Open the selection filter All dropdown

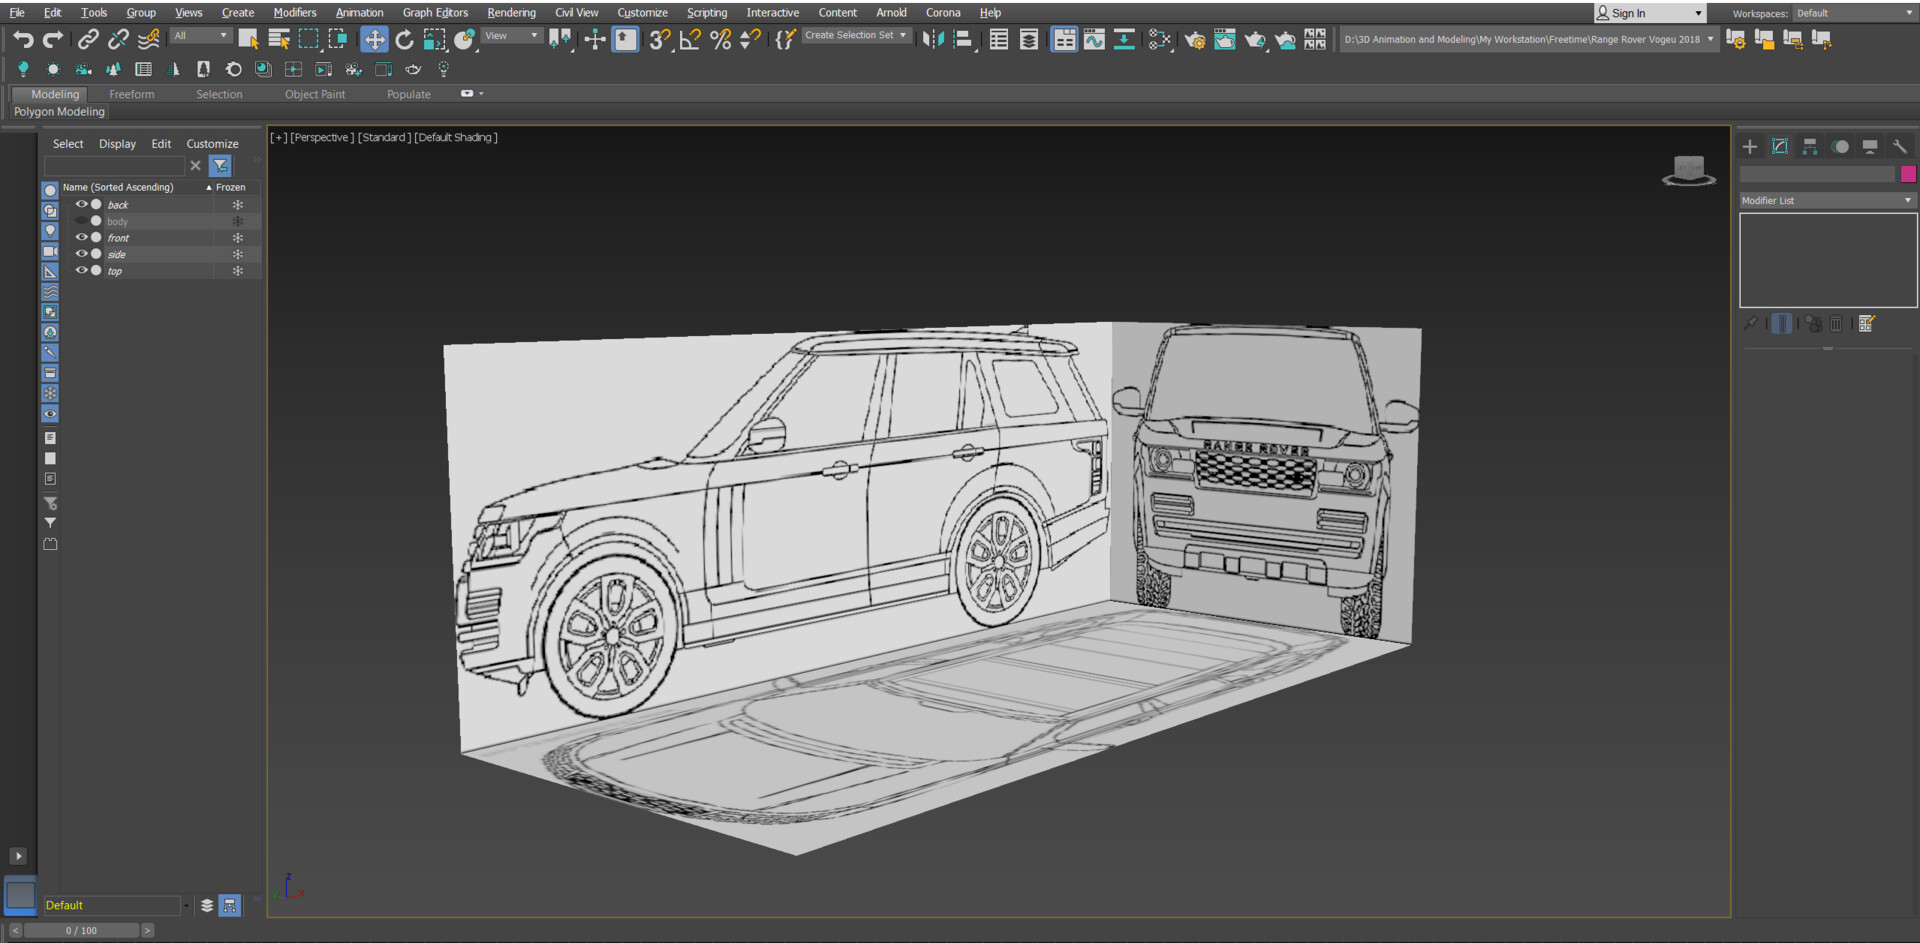200,35
